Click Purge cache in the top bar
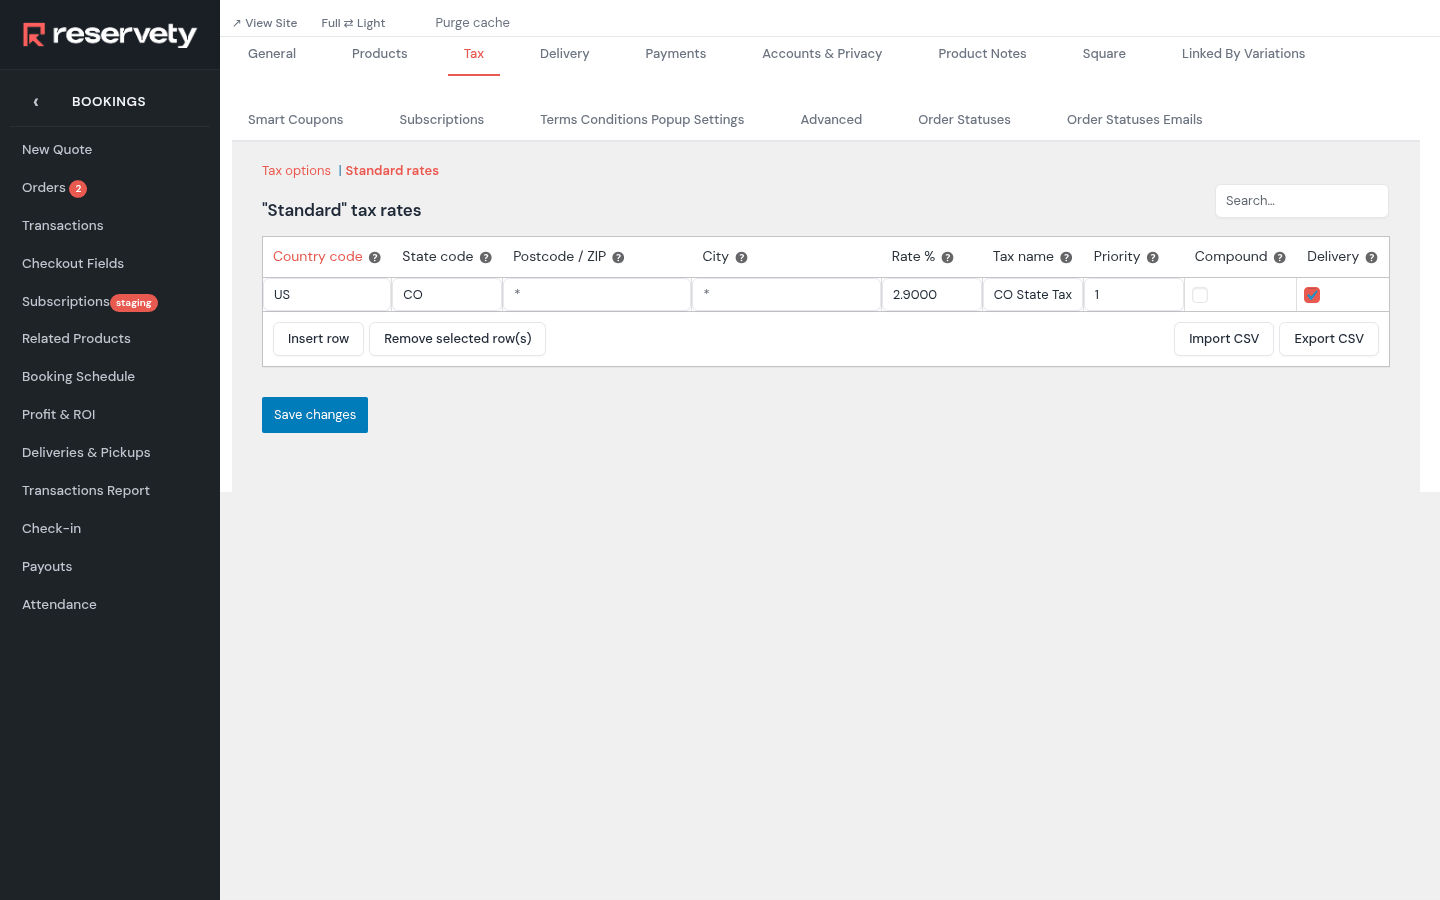Viewport: 1440px width, 900px height. tap(473, 23)
